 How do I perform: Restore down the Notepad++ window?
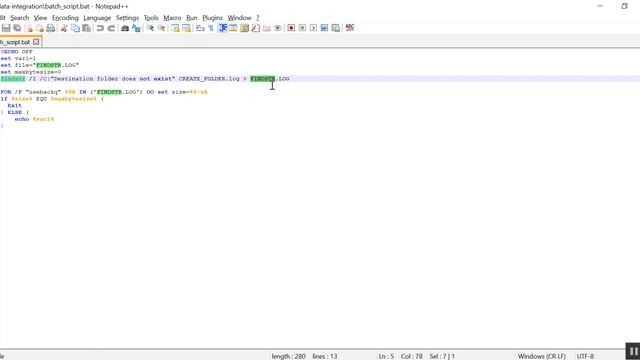pyautogui.click(x=624, y=6)
